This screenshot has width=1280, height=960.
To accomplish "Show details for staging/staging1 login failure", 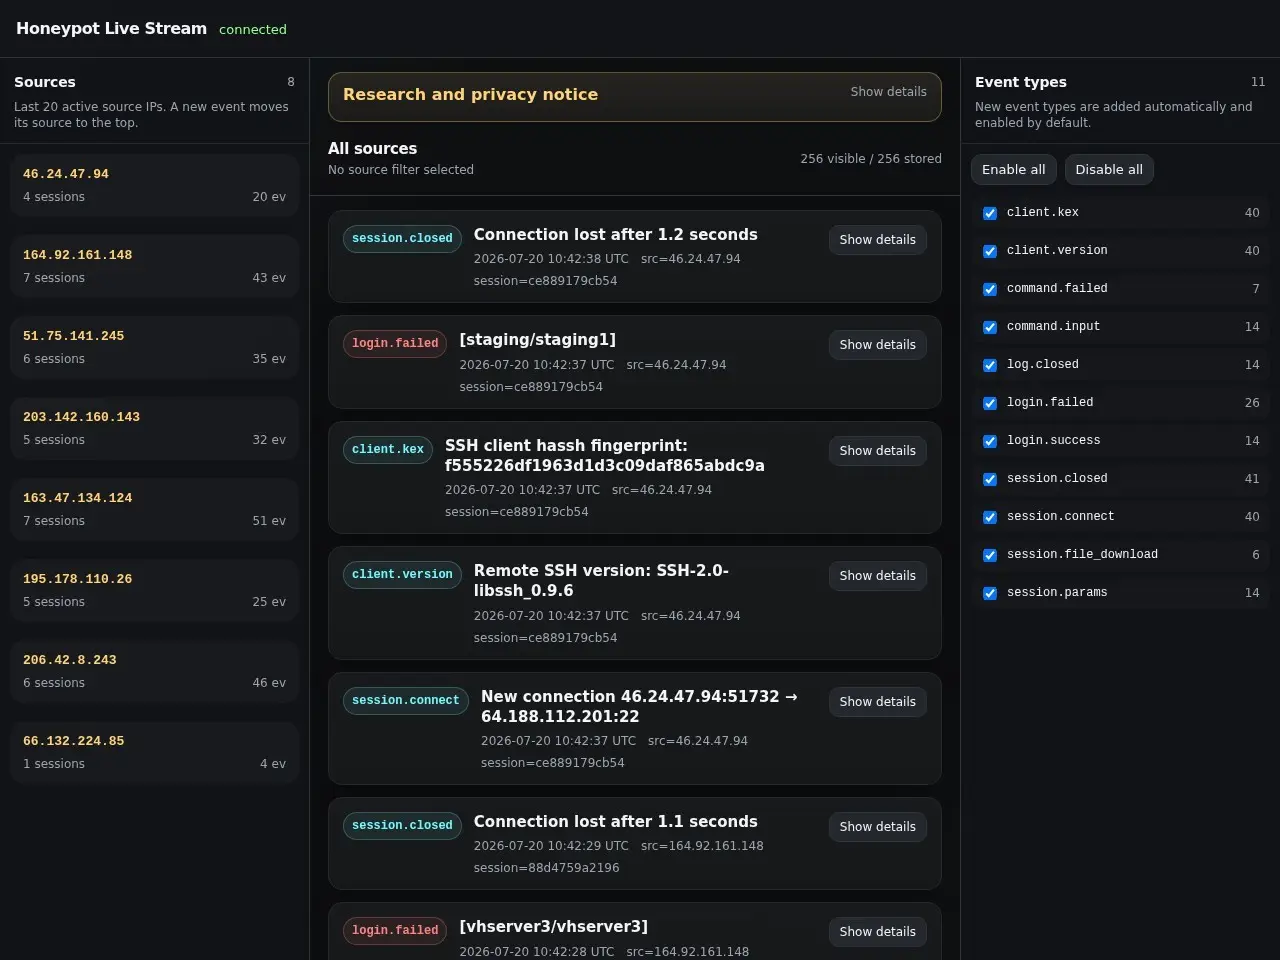I will [x=877, y=345].
